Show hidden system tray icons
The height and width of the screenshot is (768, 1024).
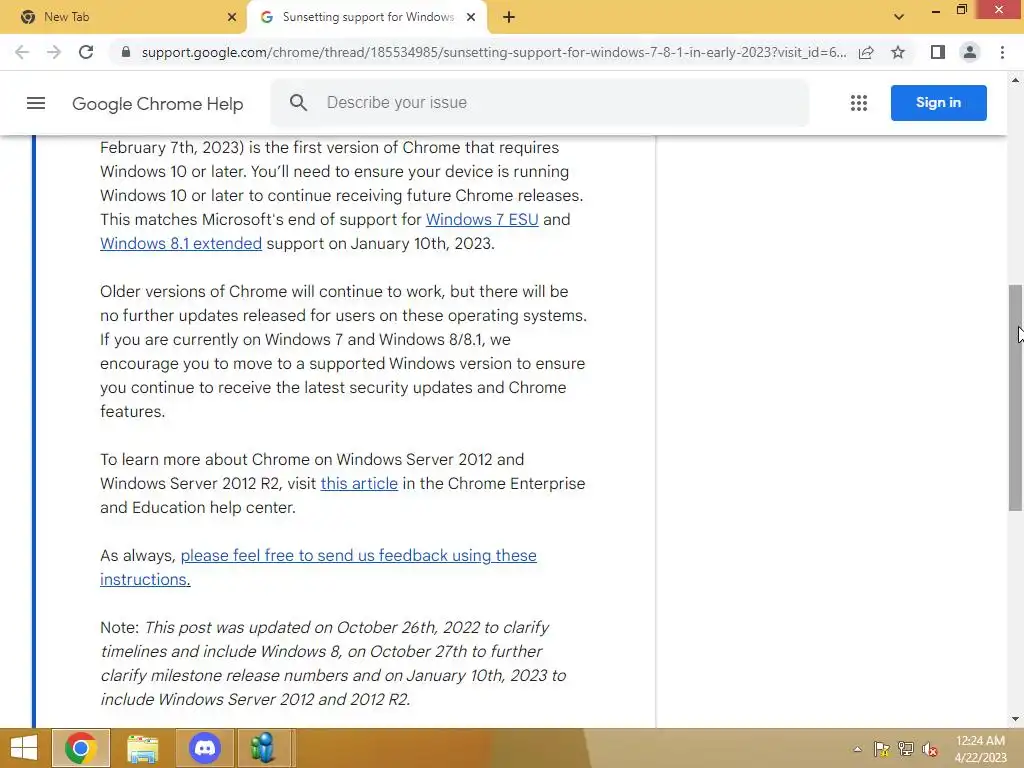[857, 749]
